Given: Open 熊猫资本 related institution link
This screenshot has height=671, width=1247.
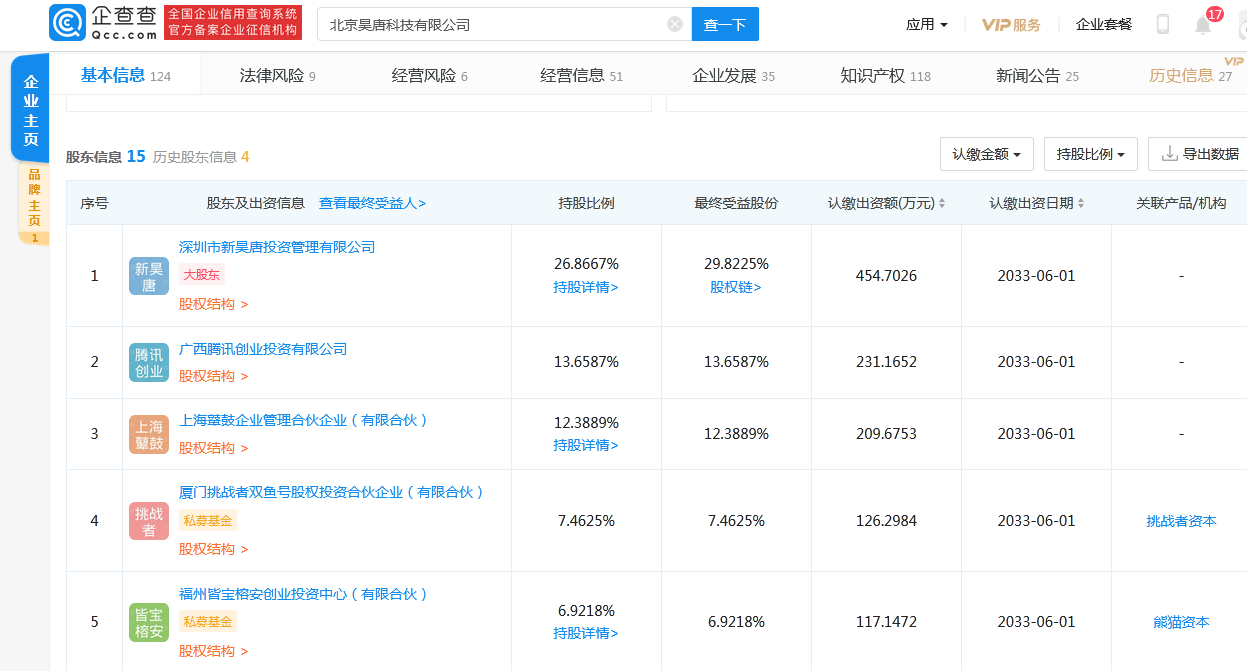Looking at the screenshot, I should tap(1181, 622).
